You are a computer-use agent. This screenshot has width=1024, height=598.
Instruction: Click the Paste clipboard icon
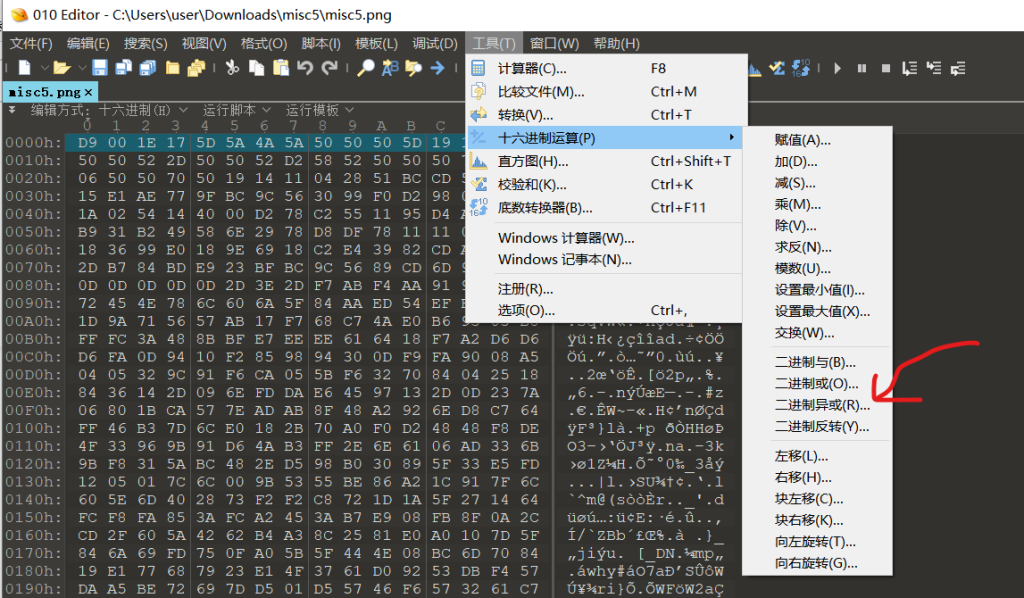click(280, 68)
